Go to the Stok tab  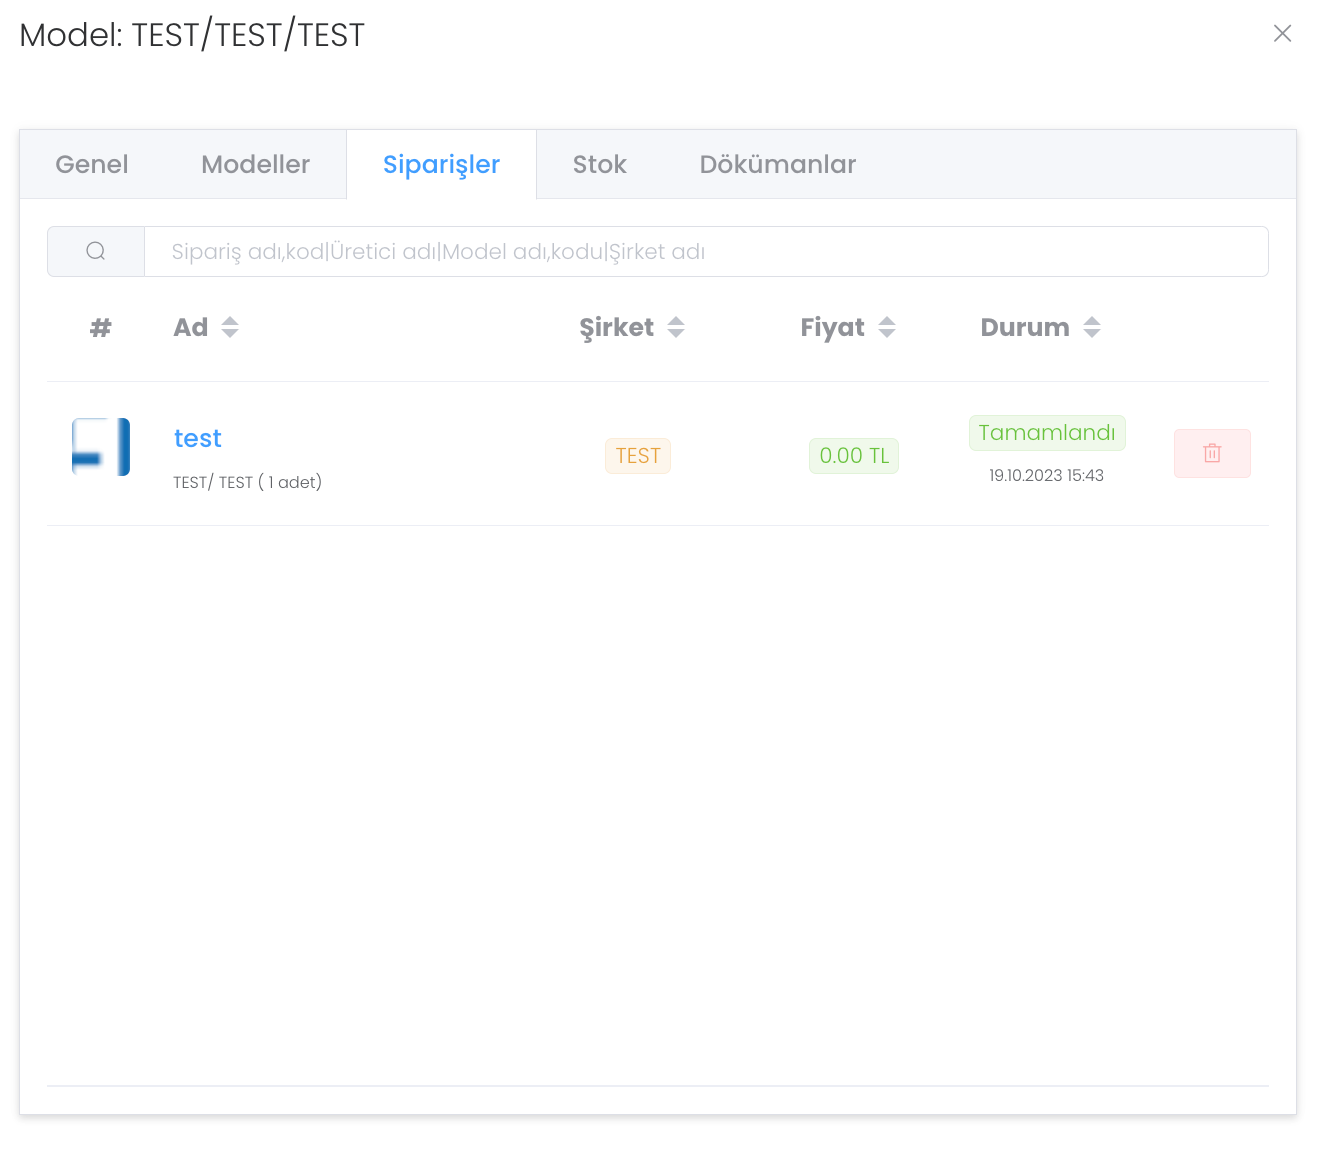tap(599, 165)
